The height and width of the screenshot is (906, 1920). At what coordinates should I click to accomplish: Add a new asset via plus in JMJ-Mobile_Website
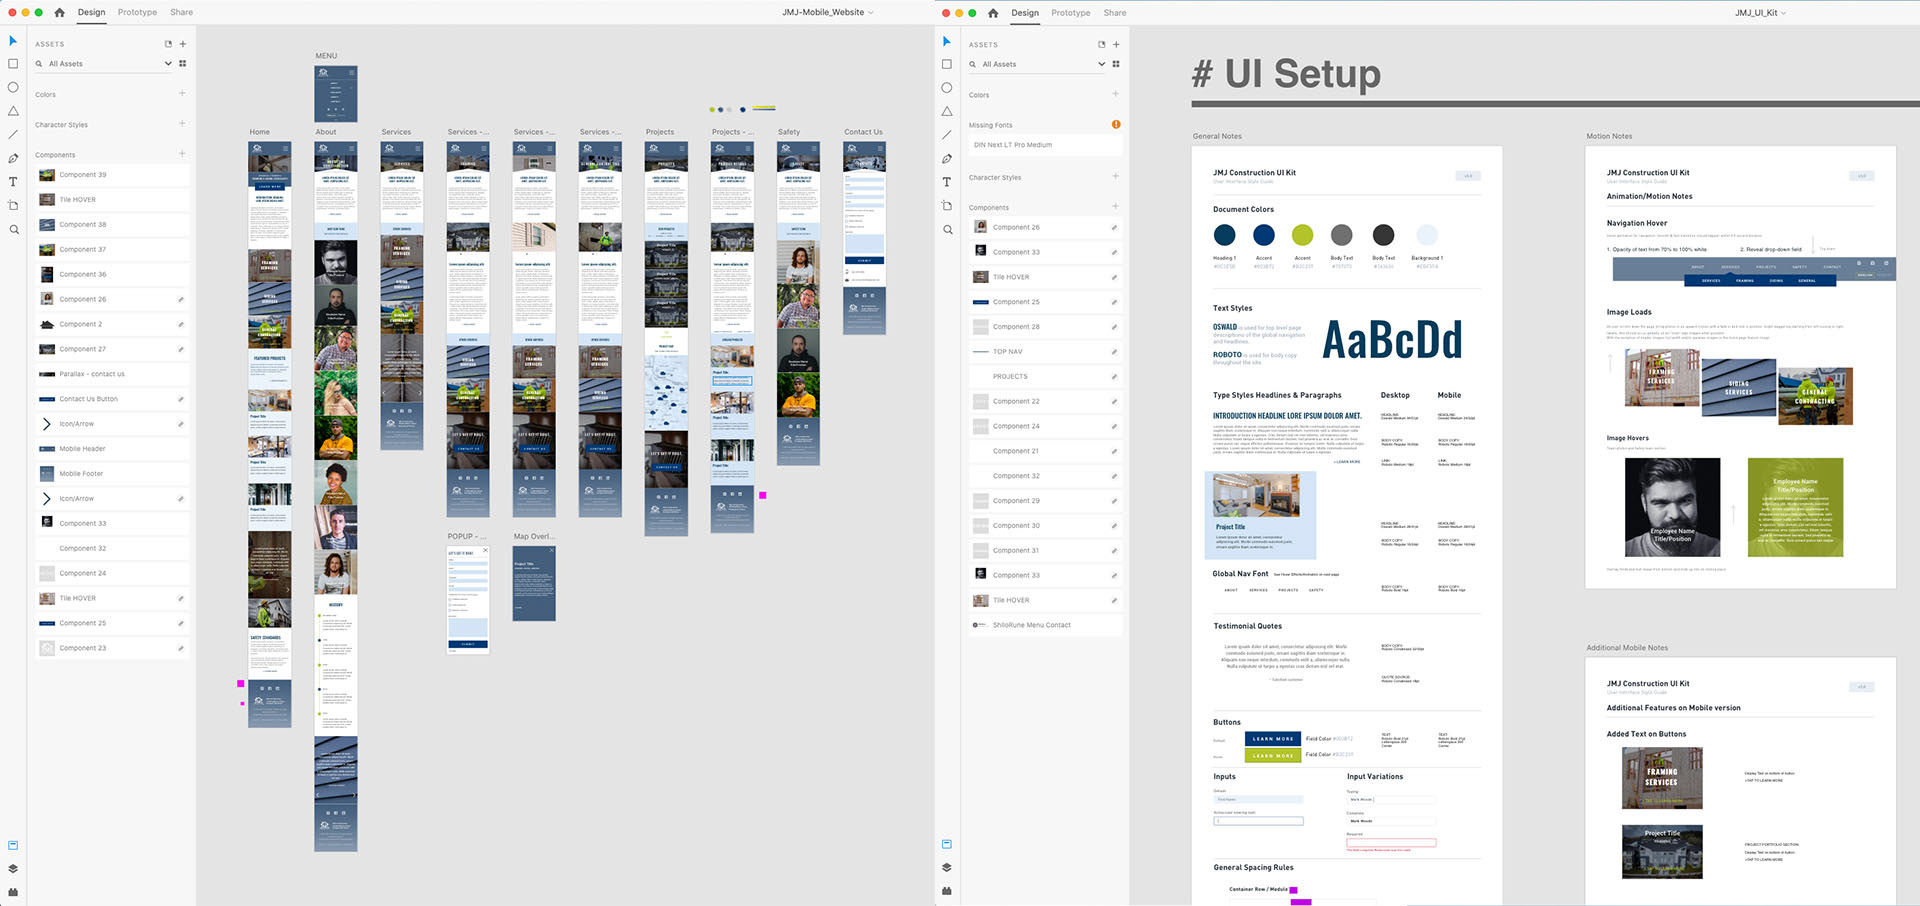pyautogui.click(x=183, y=44)
